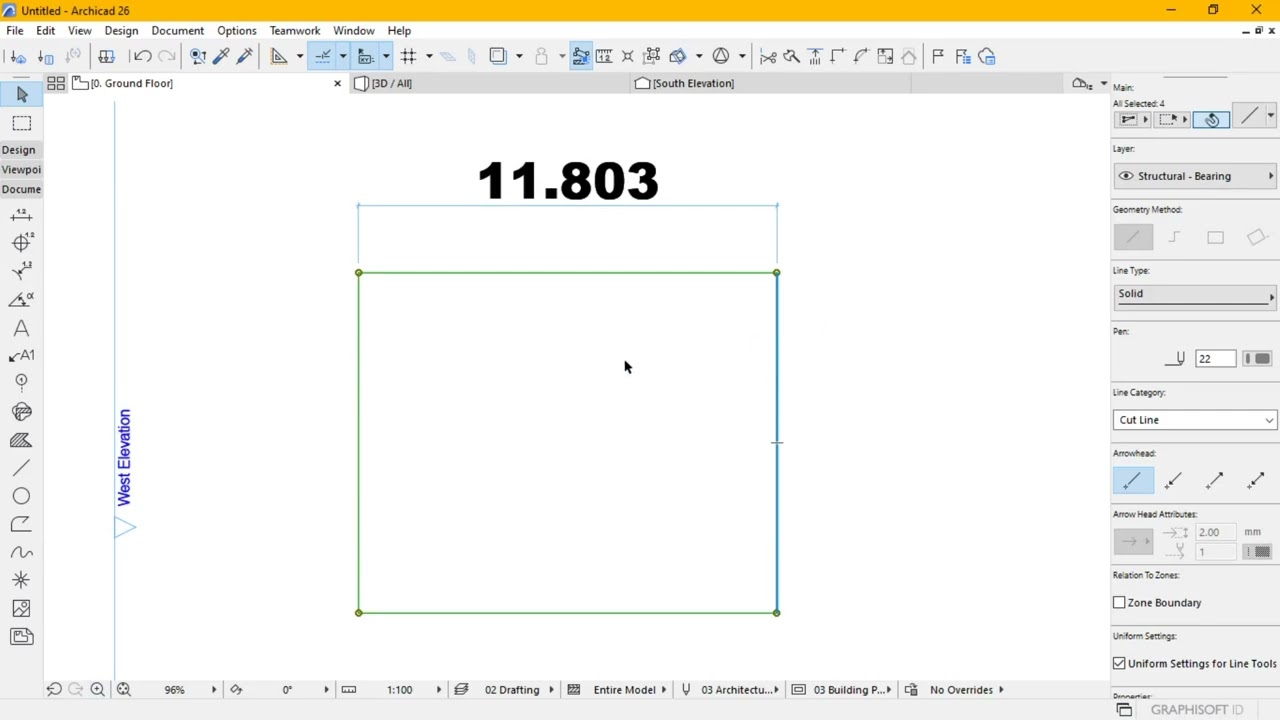Toggle Zone Boundary checkbox

(1119, 602)
